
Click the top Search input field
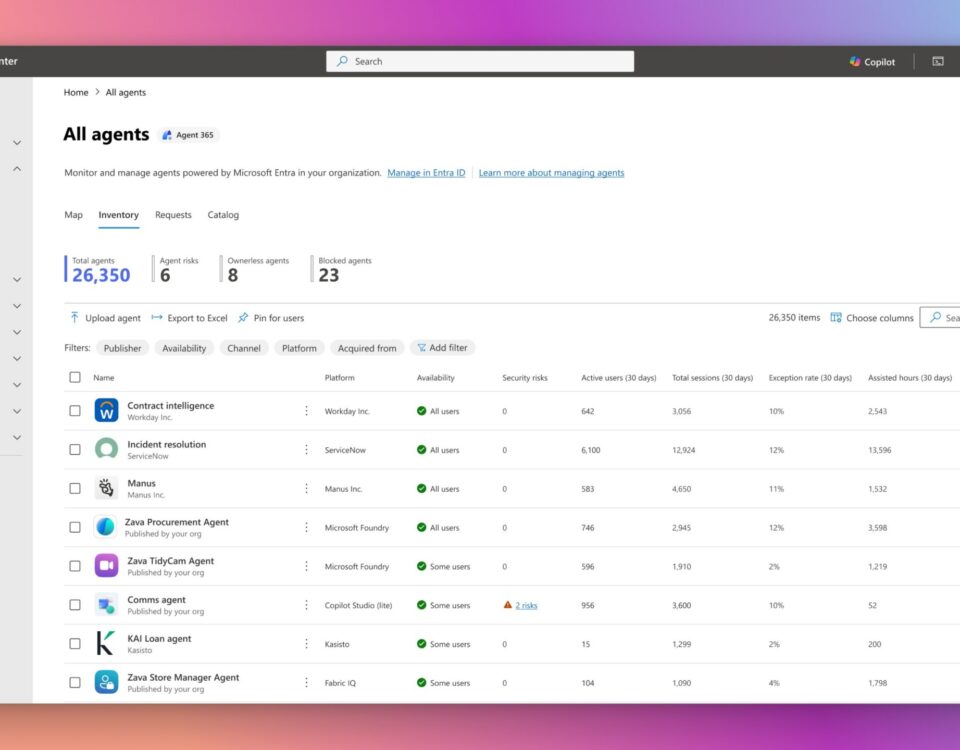click(x=480, y=62)
